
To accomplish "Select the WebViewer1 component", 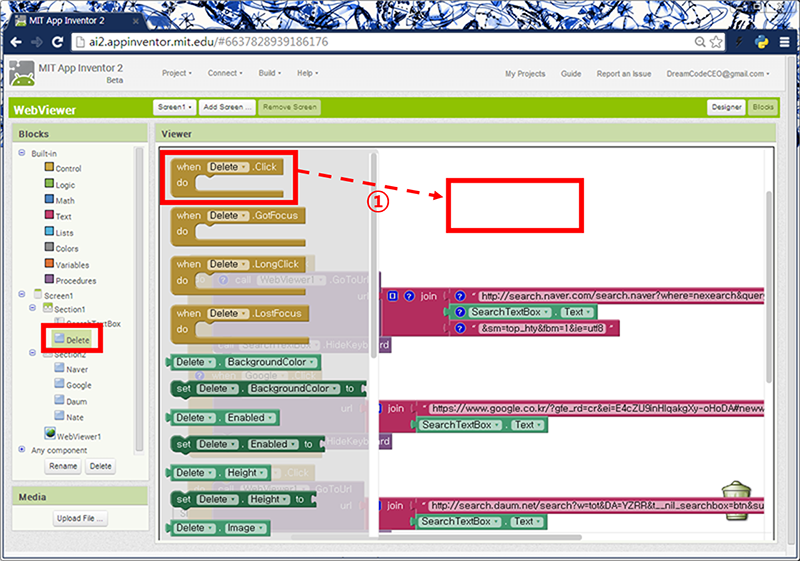I will [73, 435].
